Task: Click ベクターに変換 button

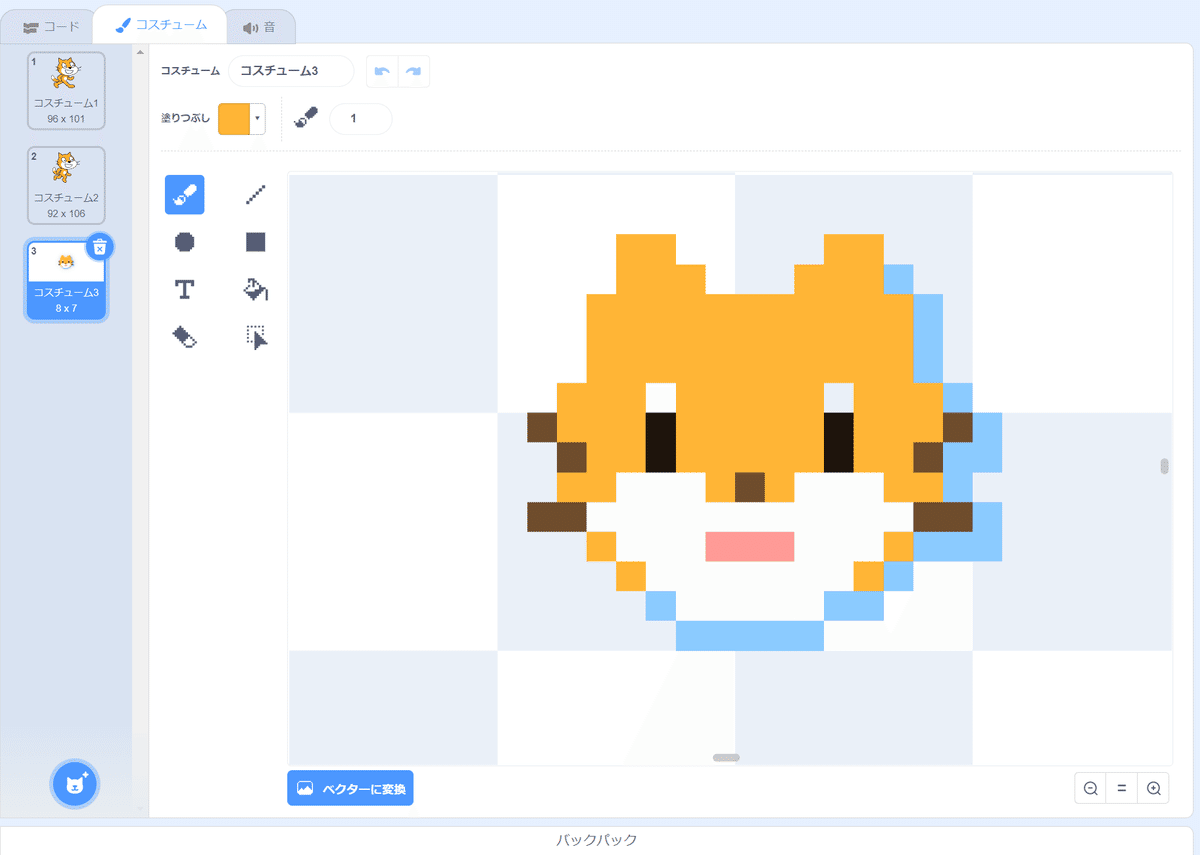Action: 350,788
